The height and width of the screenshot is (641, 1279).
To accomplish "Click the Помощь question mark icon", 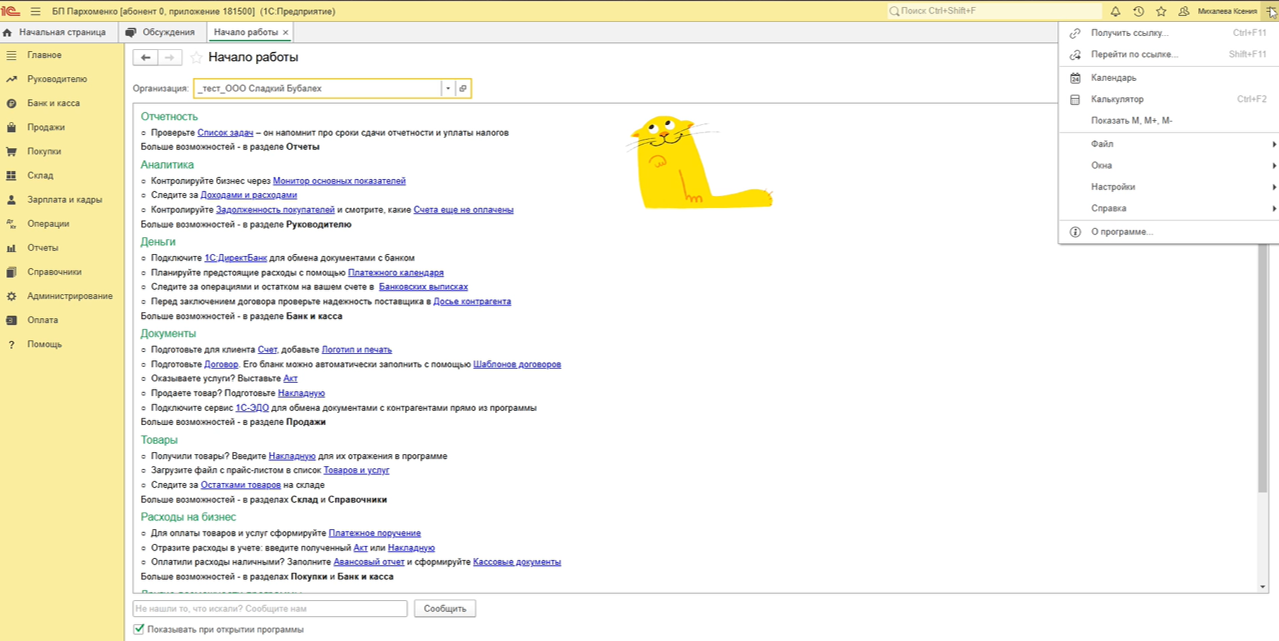I will [x=11, y=344].
